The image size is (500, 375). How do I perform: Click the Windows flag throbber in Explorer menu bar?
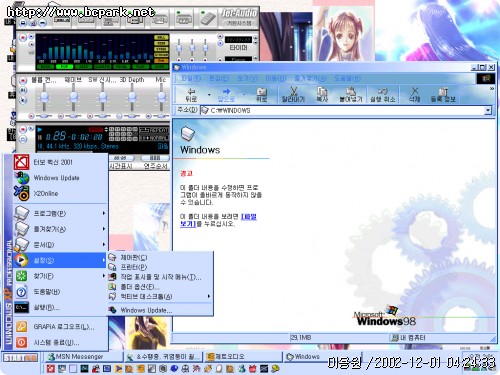(x=486, y=79)
